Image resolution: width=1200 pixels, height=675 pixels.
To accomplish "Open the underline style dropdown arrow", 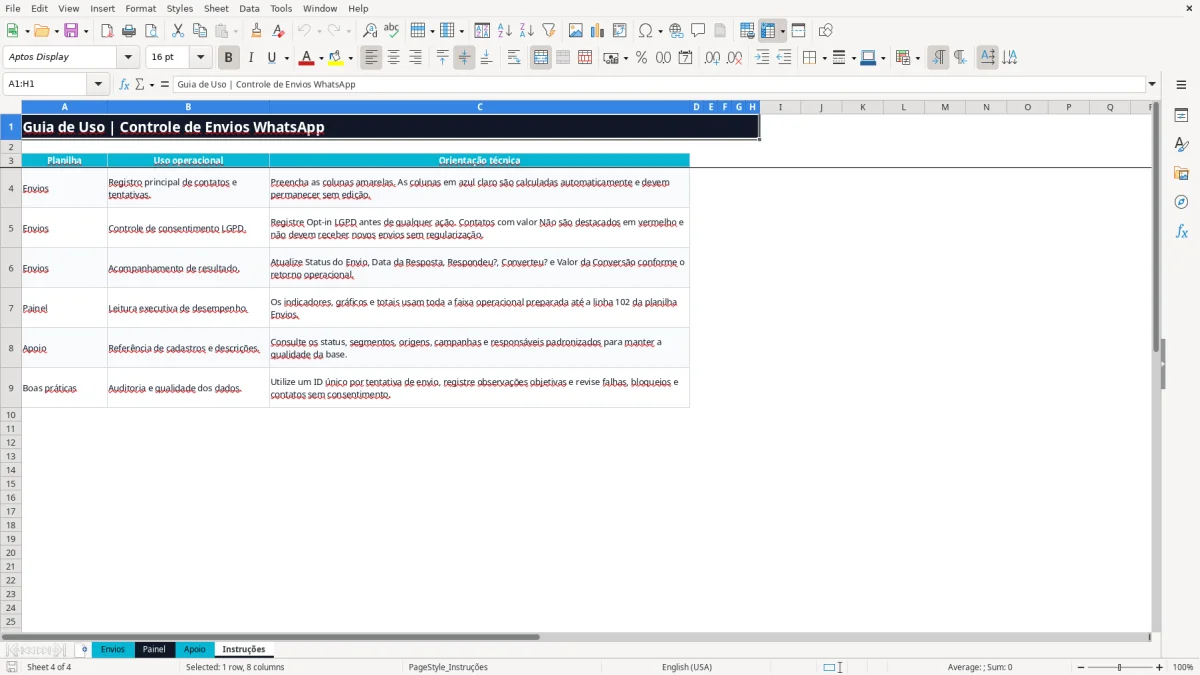I will click(286, 58).
